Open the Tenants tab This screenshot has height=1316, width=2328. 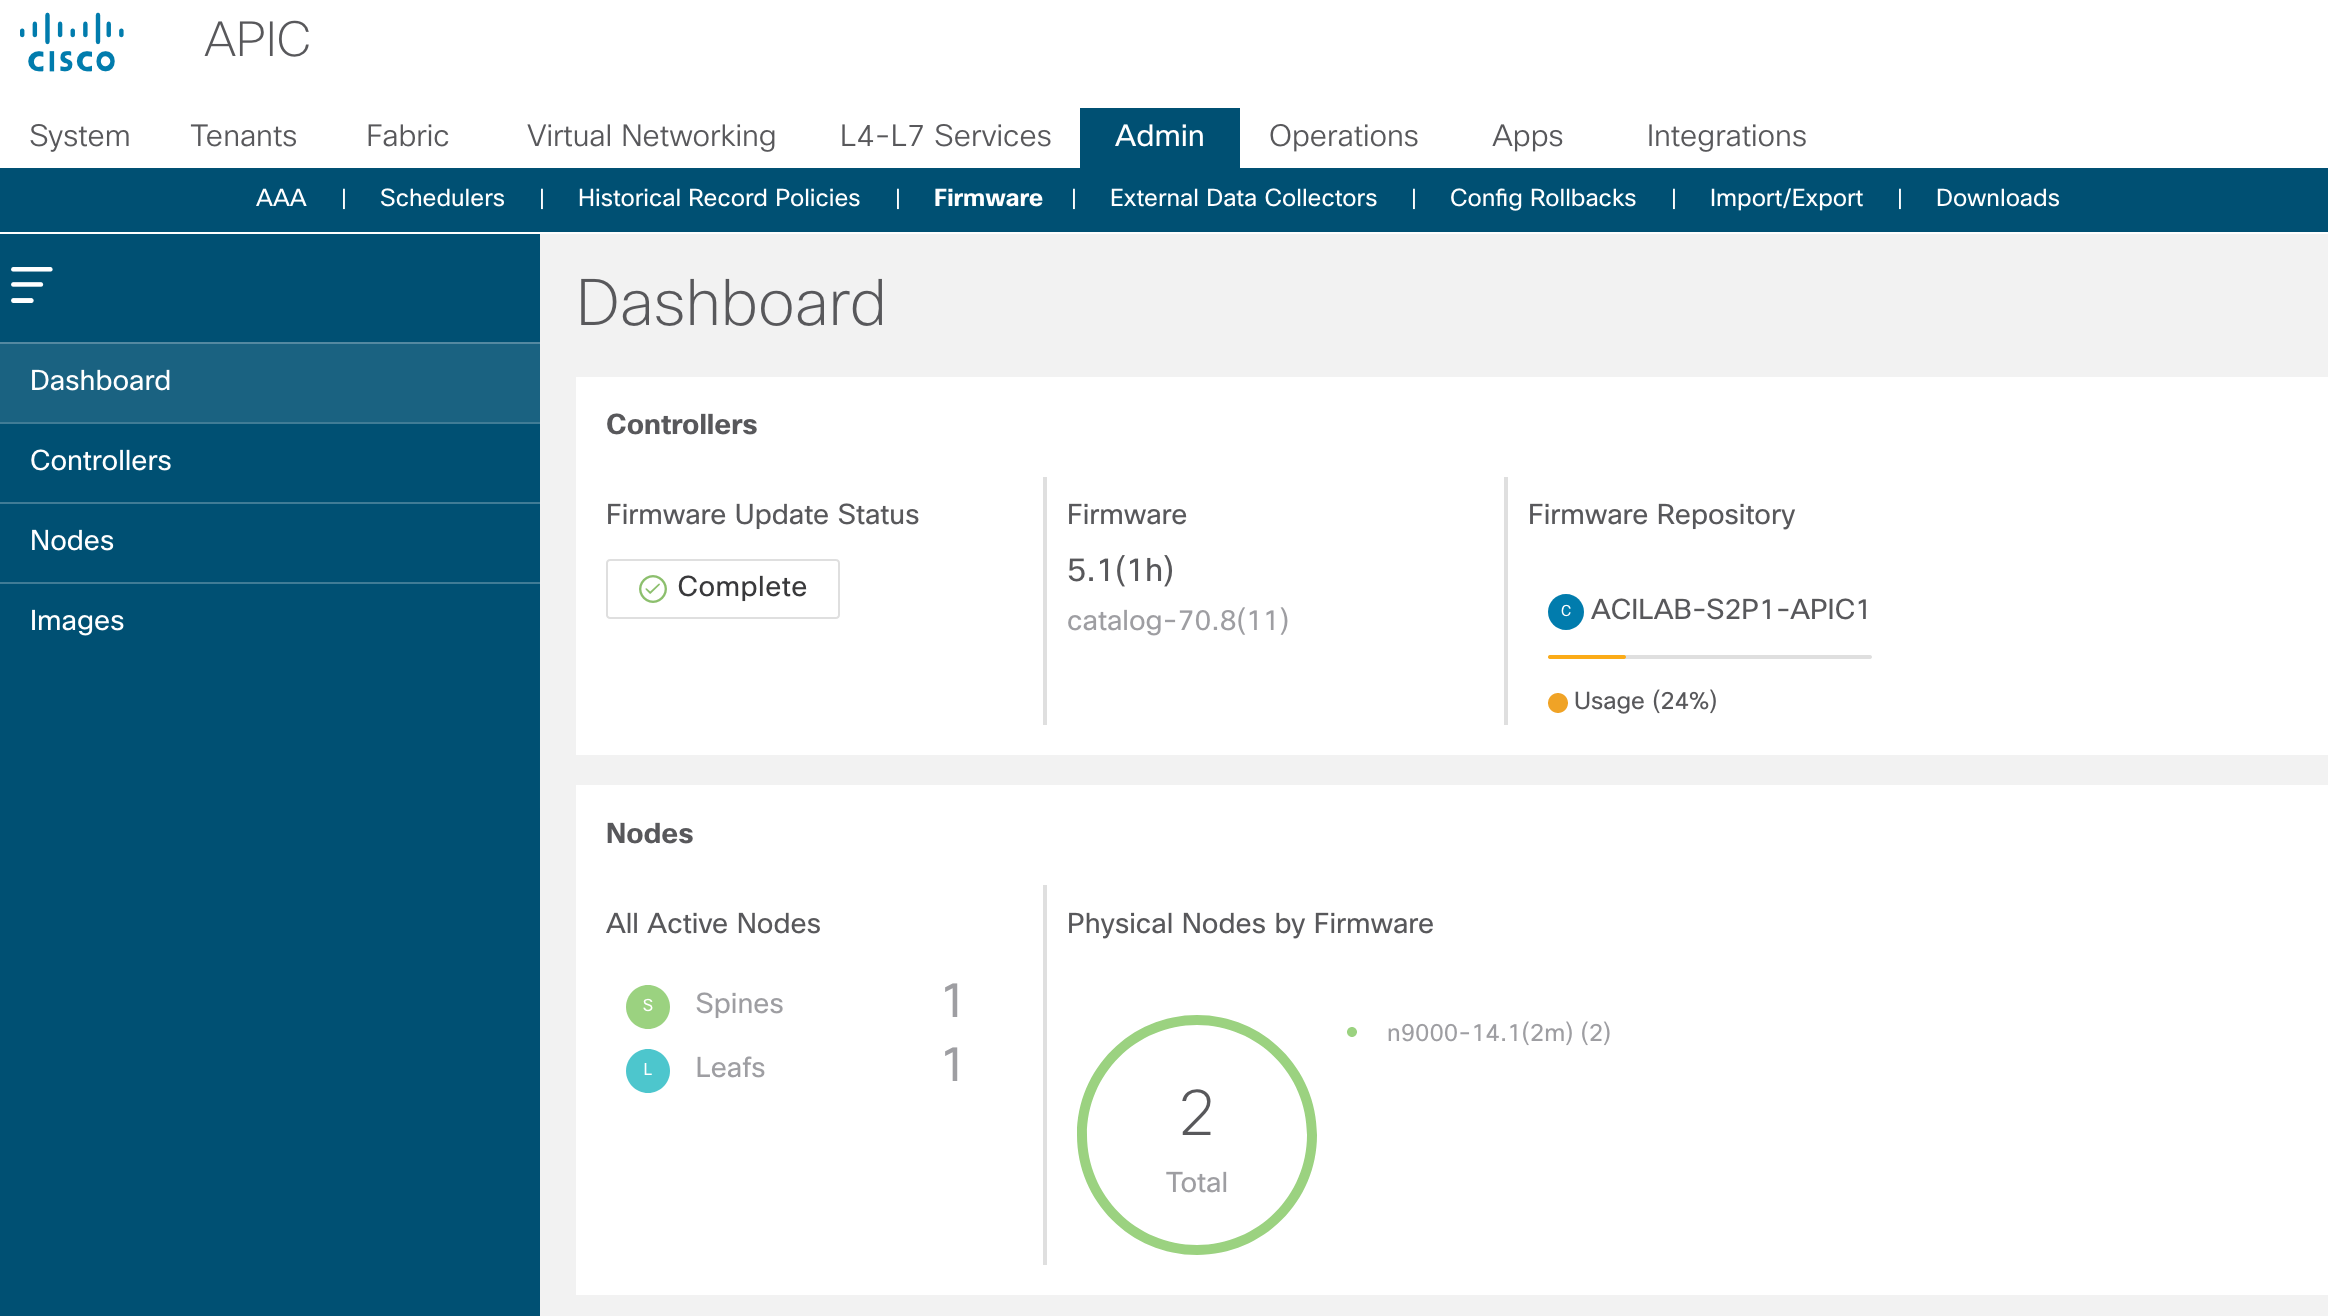click(x=244, y=136)
